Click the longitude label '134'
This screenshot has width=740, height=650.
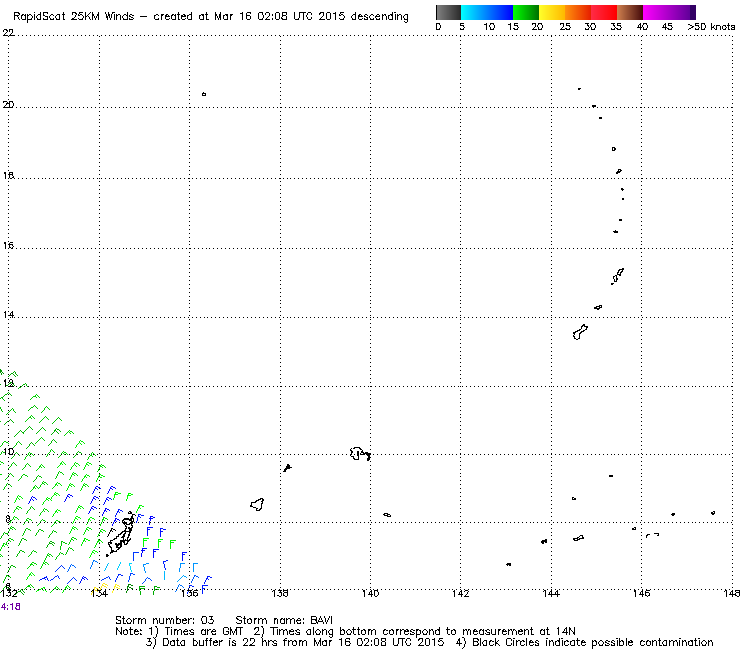coord(99,593)
